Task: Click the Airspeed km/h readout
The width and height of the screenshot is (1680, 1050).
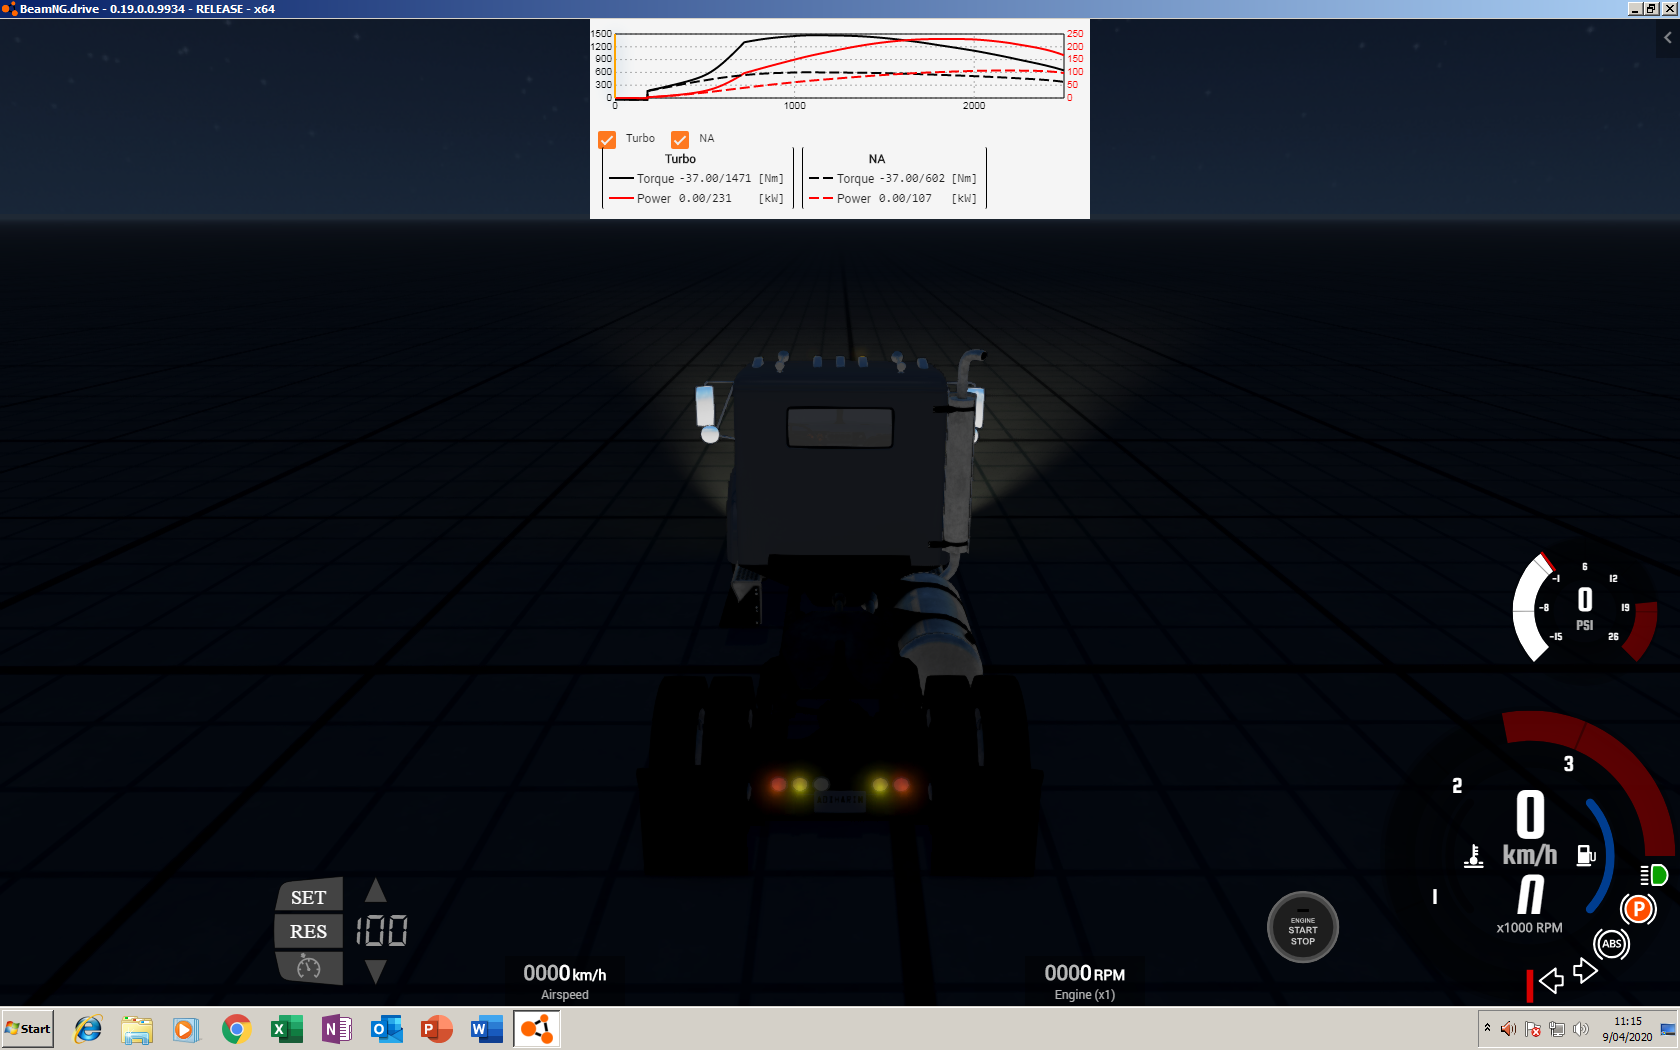Action: coord(565,981)
